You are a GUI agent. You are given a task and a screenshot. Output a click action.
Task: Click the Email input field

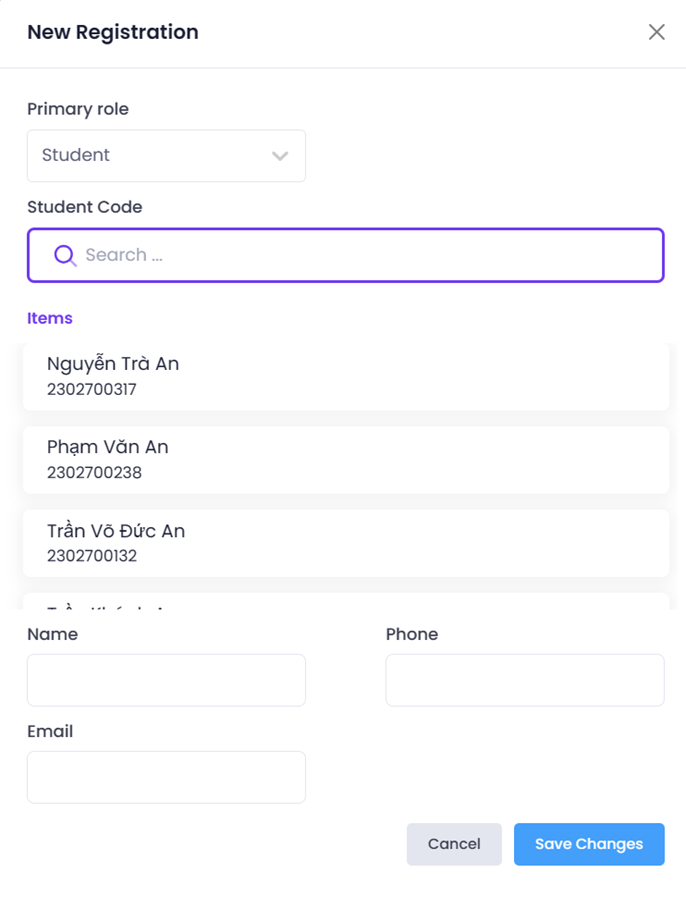166,777
